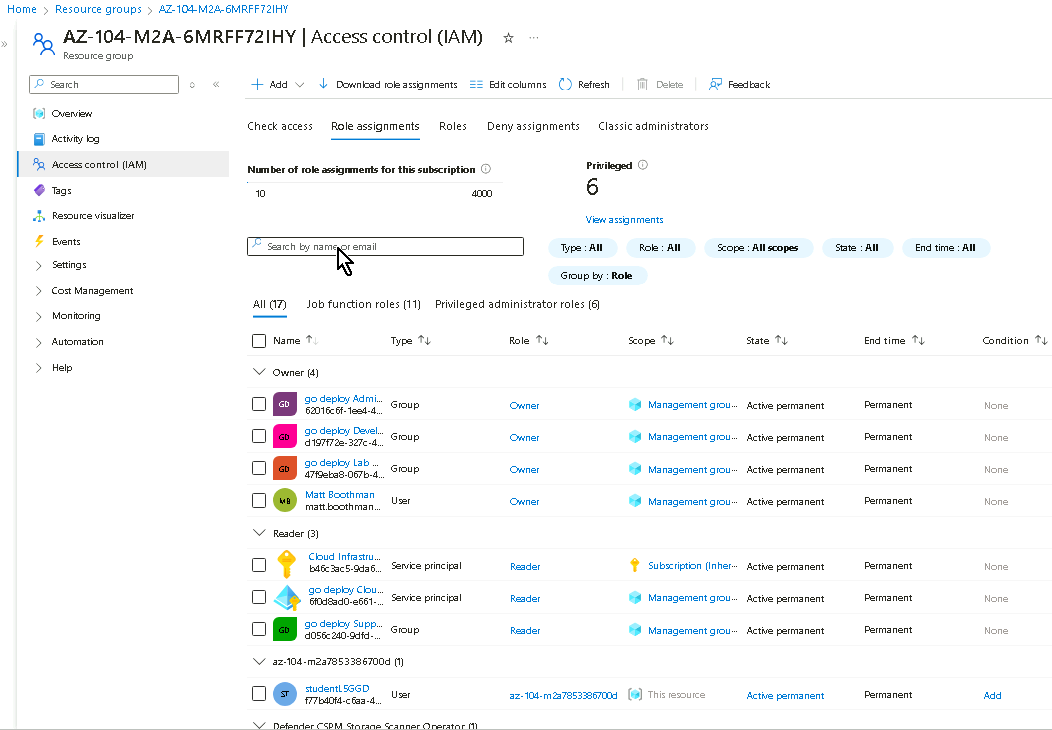Switch to Check access tab
This screenshot has height=730, width=1052.
point(280,126)
